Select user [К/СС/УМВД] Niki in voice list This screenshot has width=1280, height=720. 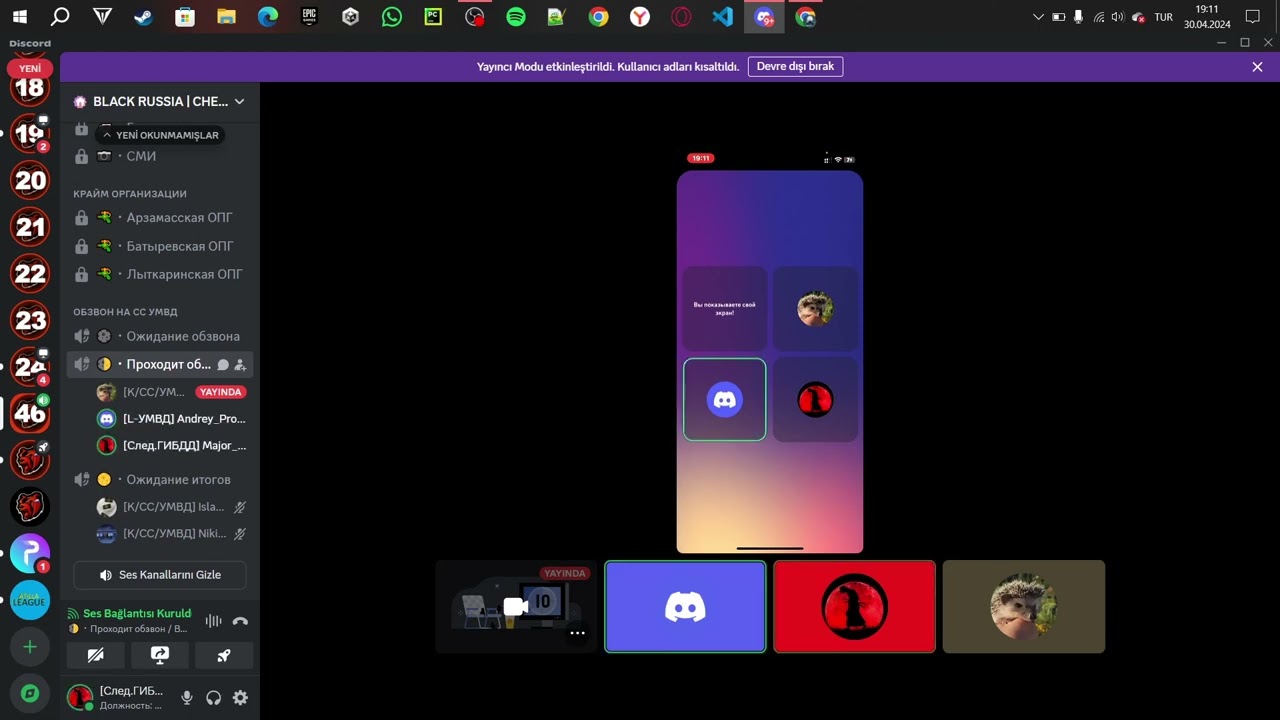pyautogui.click(x=170, y=534)
